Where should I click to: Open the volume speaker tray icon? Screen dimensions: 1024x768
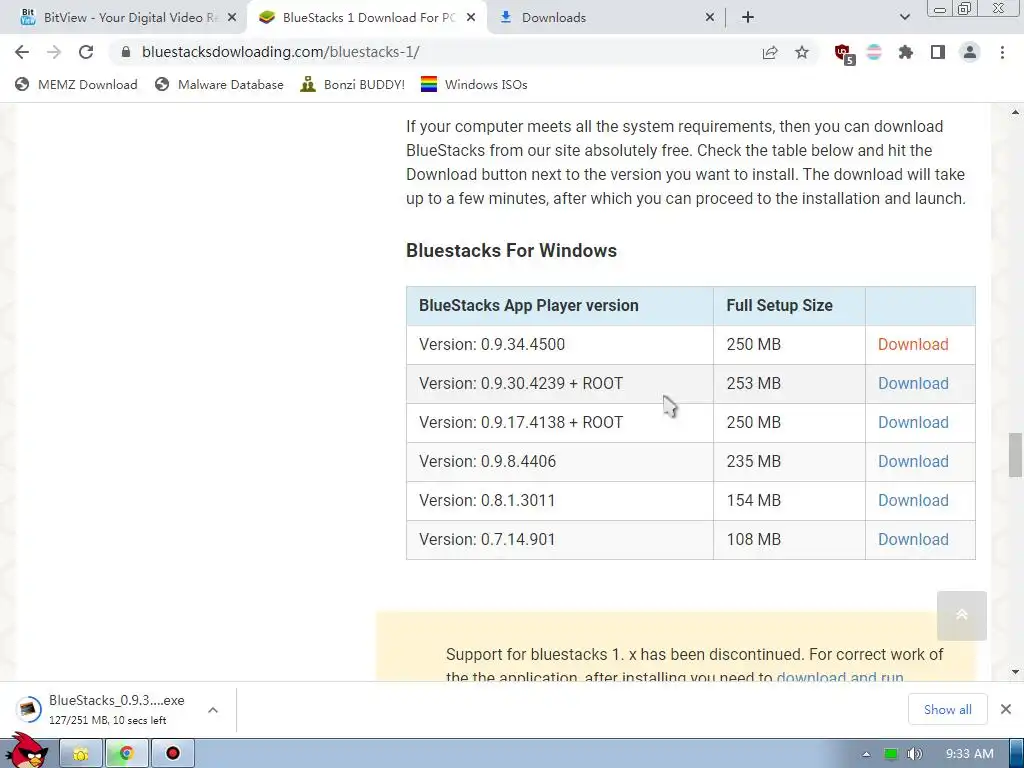point(915,754)
